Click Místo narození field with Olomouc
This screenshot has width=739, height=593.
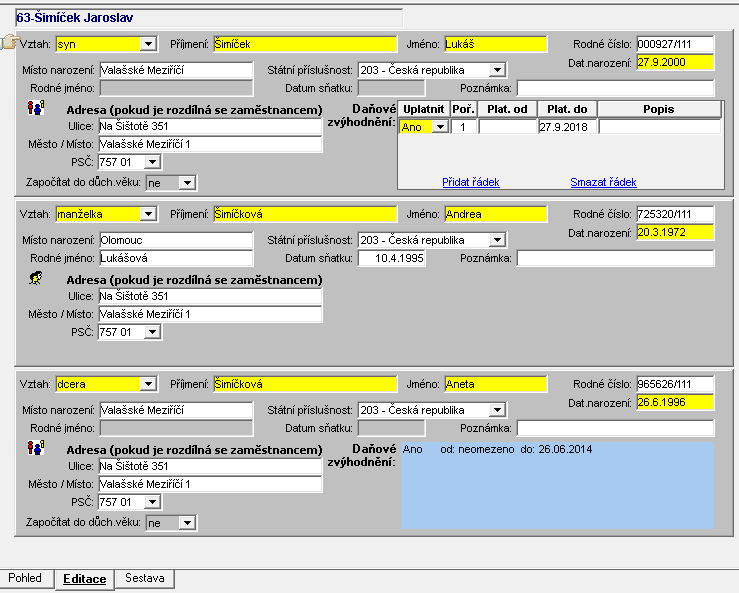point(176,240)
